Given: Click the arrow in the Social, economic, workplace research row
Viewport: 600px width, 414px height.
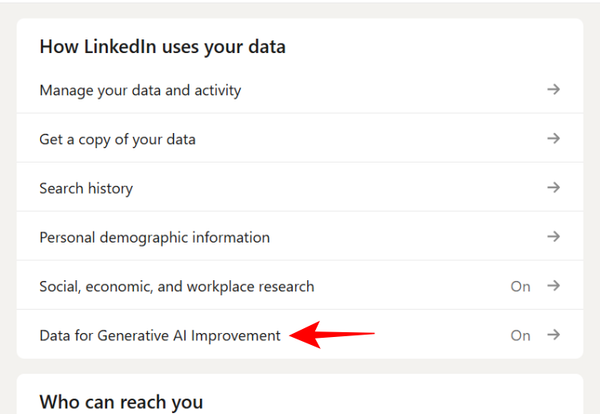Looking at the screenshot, I should point(553,286).
